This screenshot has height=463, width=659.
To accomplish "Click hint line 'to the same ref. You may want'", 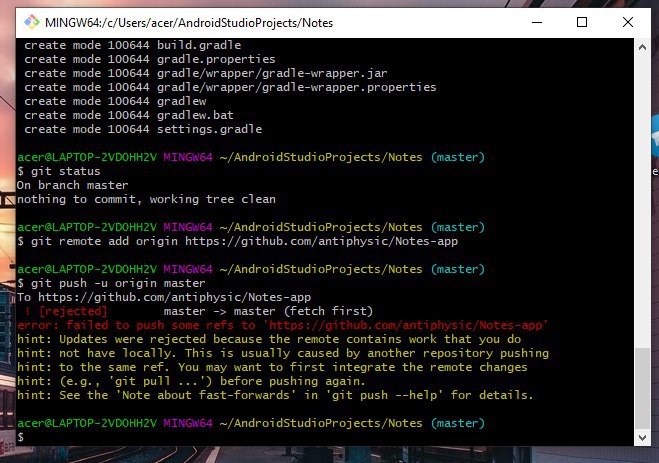I will tap(272, 367).
